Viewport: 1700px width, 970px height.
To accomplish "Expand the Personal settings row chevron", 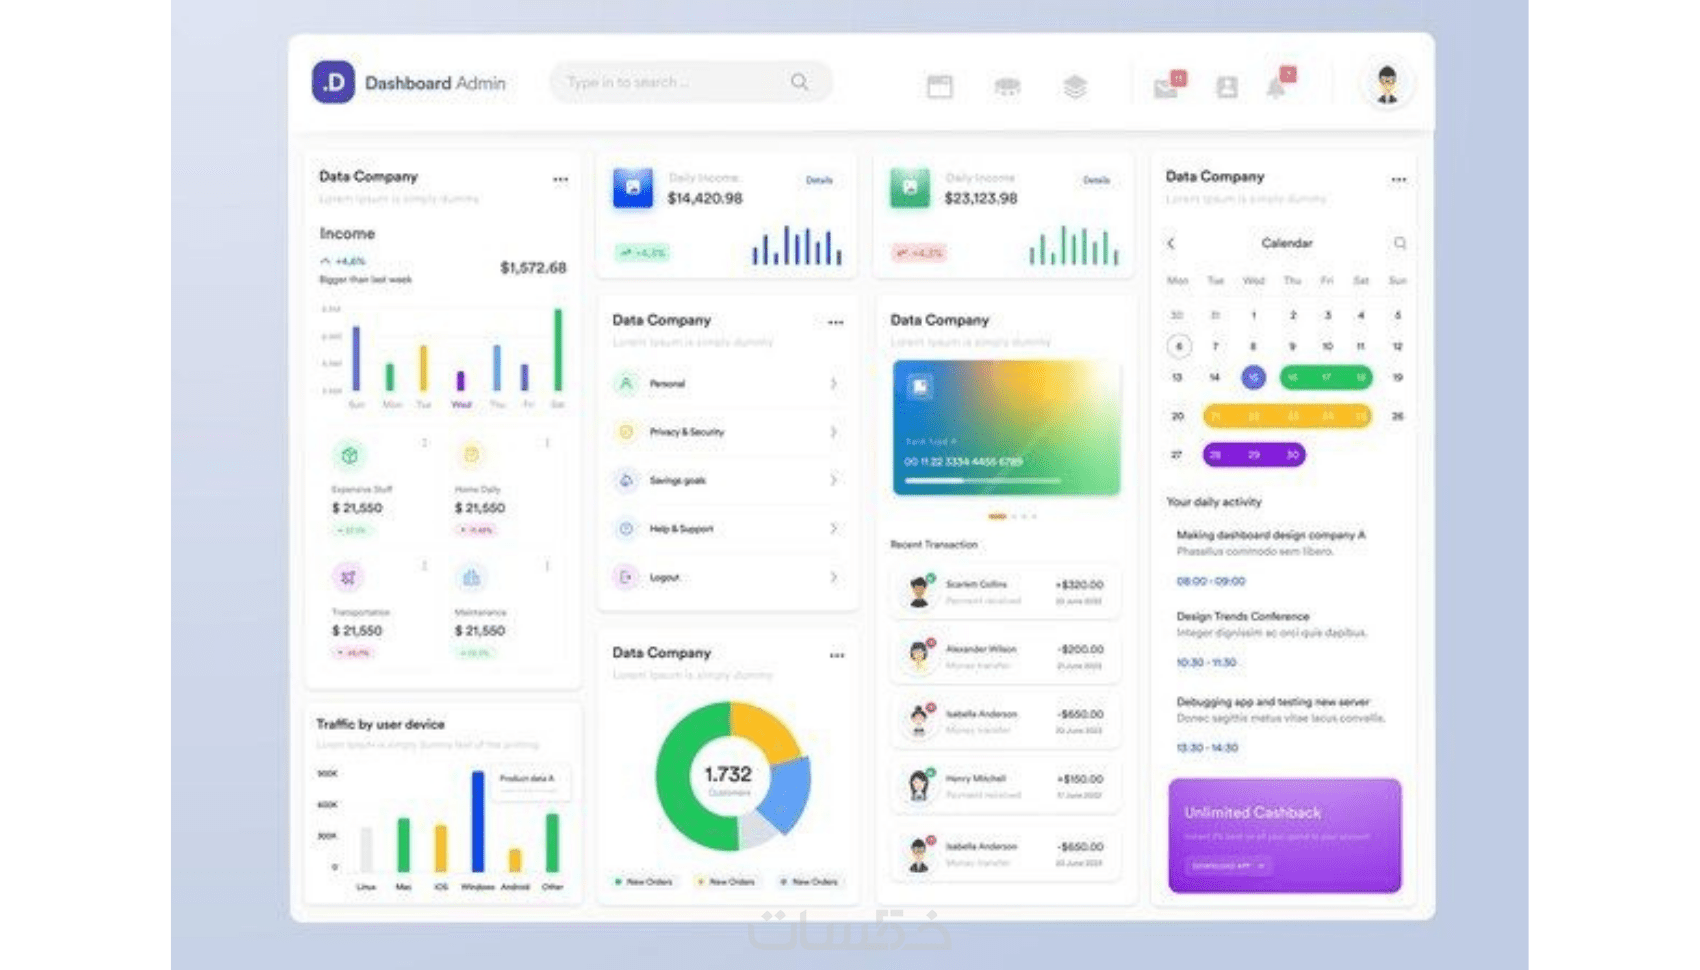I will point(833,384).
